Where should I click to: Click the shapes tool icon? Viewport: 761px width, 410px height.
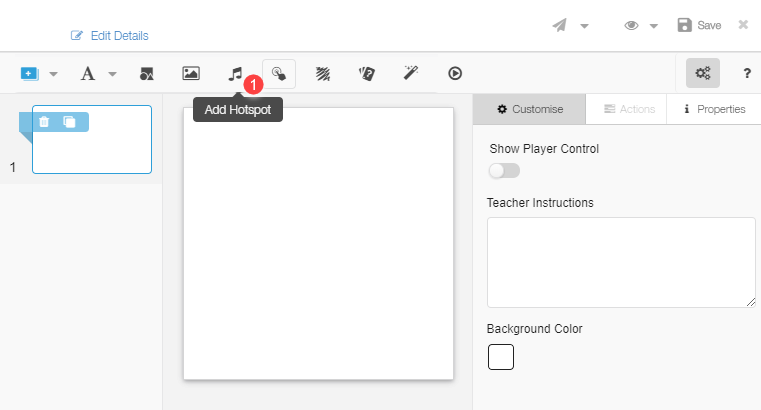146,73
